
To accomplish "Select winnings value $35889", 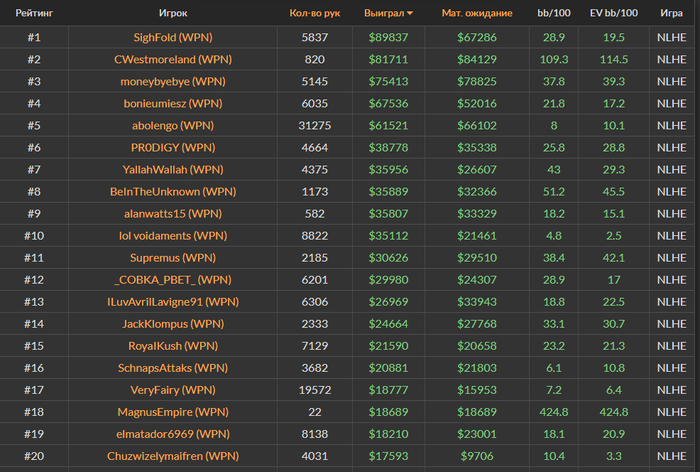I will (x=388, y=192).
